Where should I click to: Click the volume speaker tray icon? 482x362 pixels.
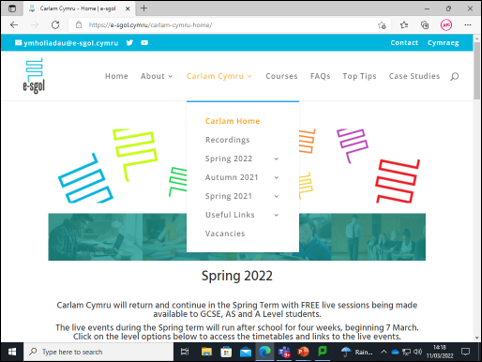tap(417, 351)
